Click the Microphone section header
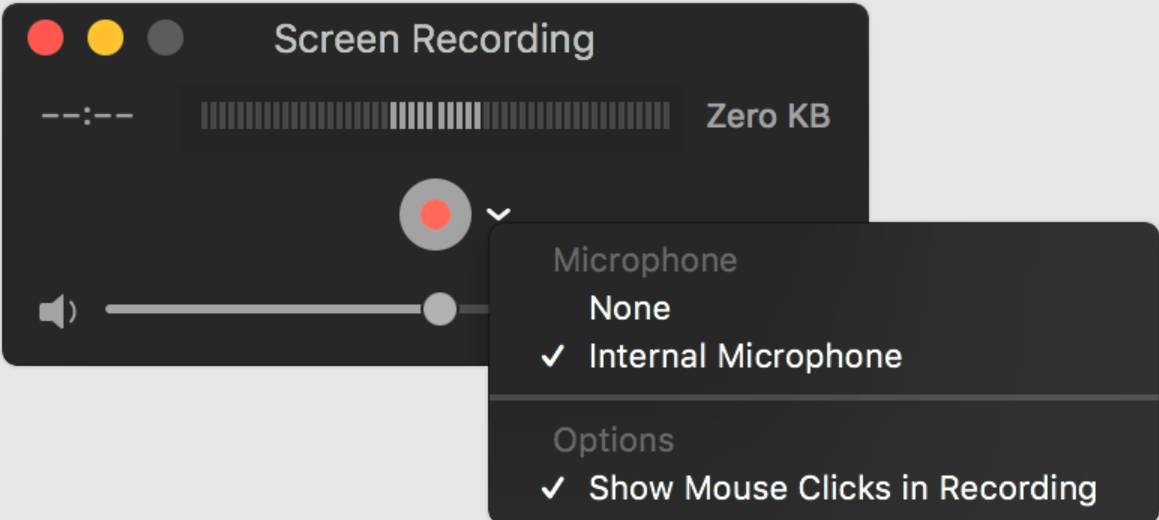This screenshot has height=520, width=1159. coord(645,261)
